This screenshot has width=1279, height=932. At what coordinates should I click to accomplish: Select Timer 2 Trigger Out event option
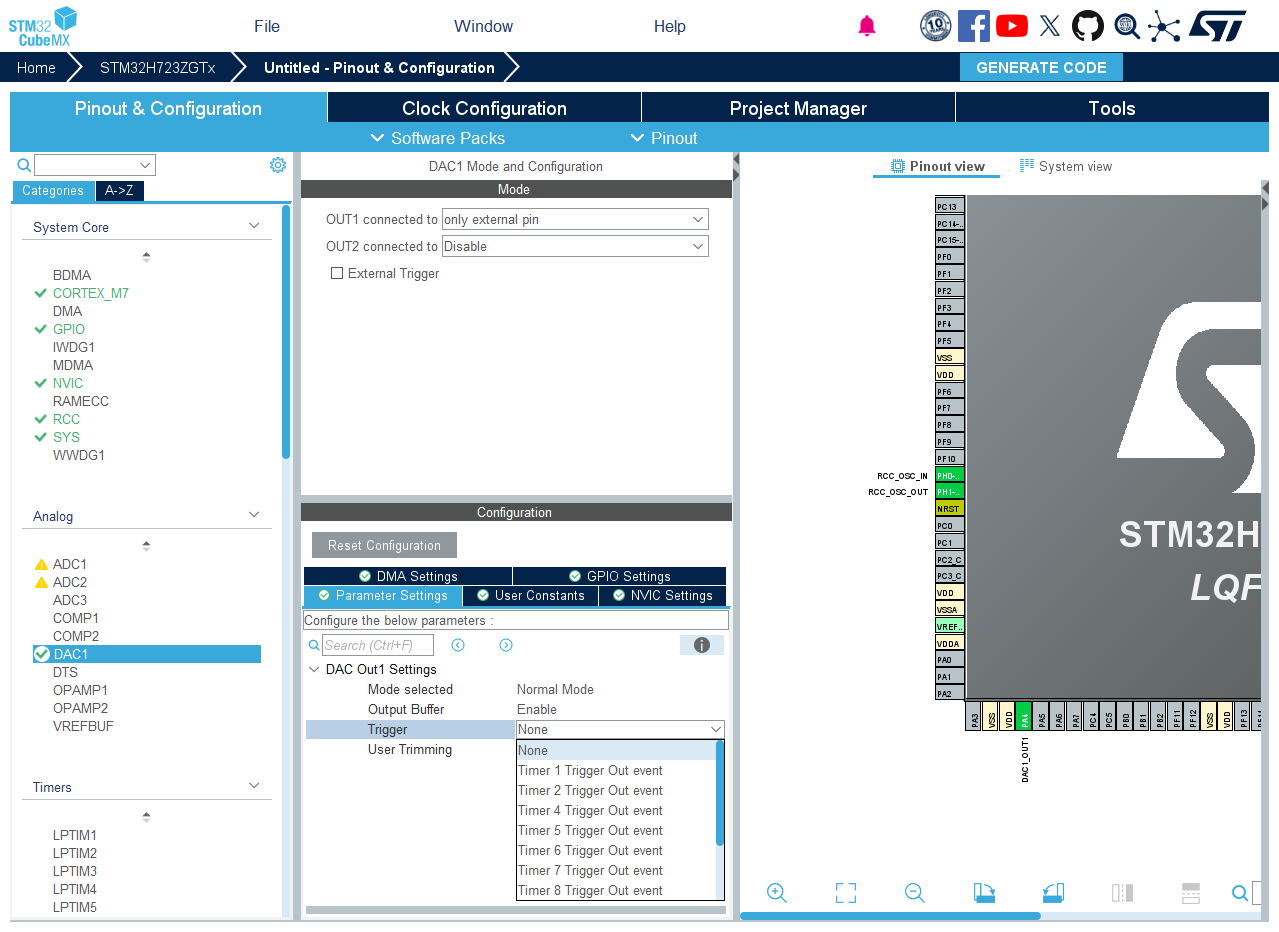pyautogui.click(x=590, y=790)
